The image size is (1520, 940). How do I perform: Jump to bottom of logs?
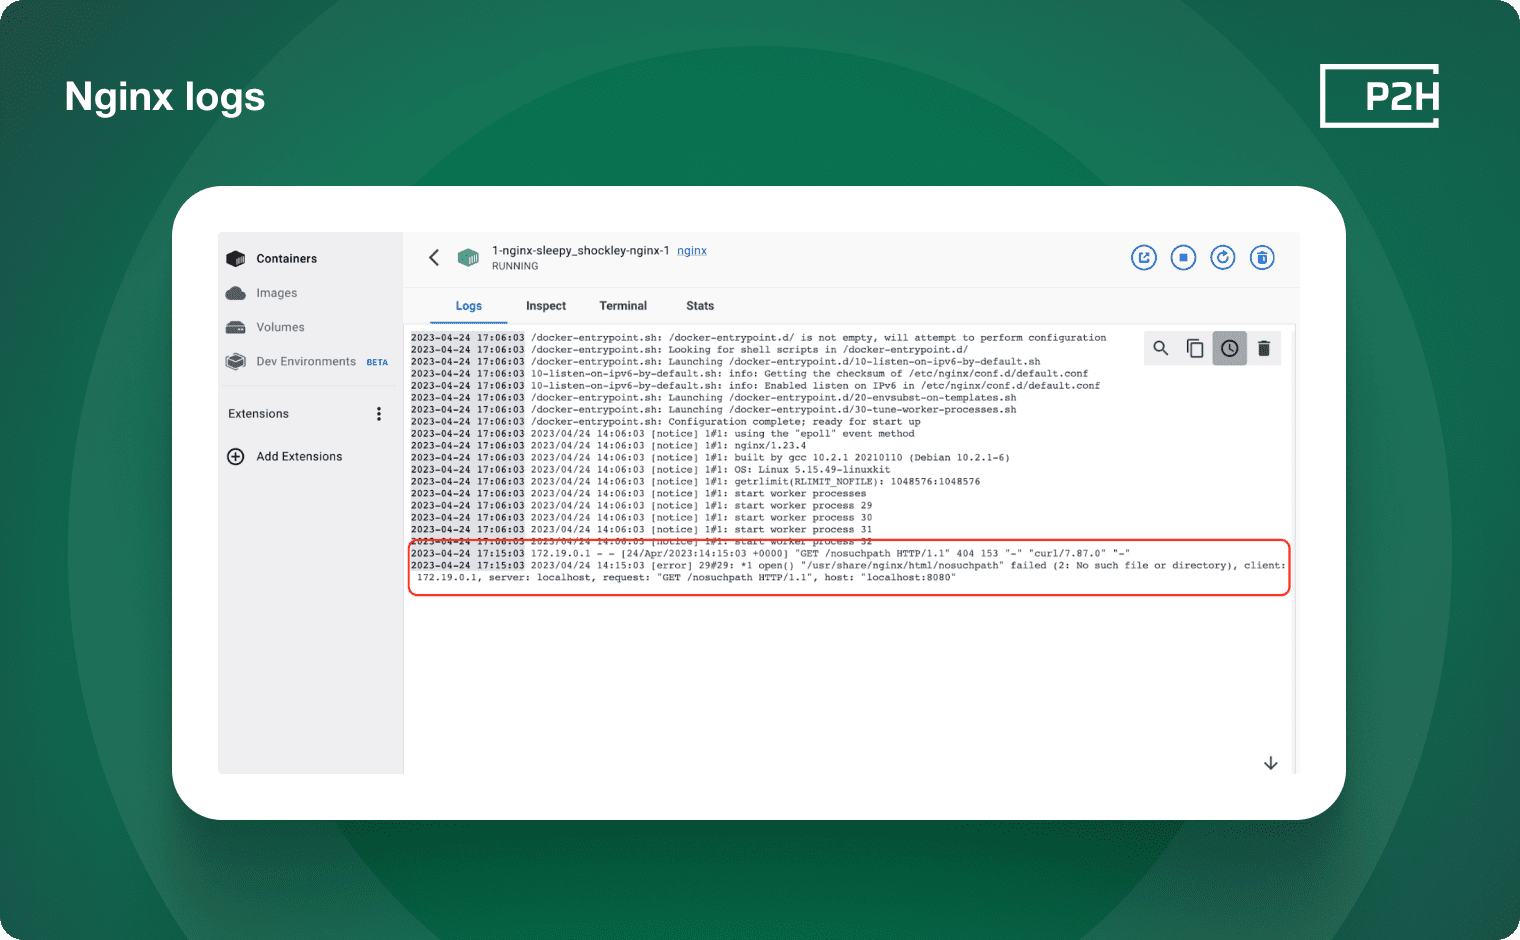click(x=1270, y=762)
